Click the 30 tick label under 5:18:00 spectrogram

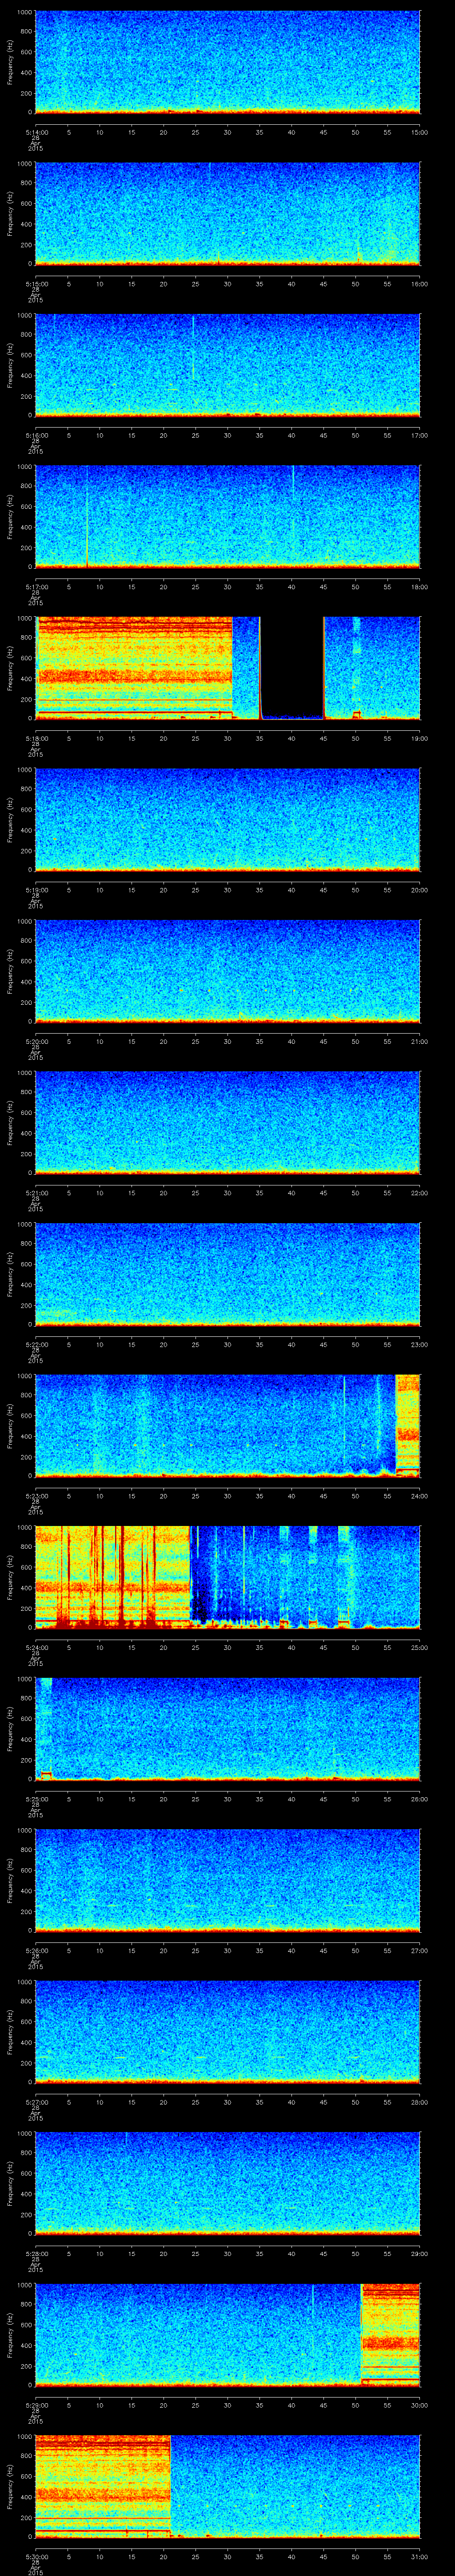[227, 738]
